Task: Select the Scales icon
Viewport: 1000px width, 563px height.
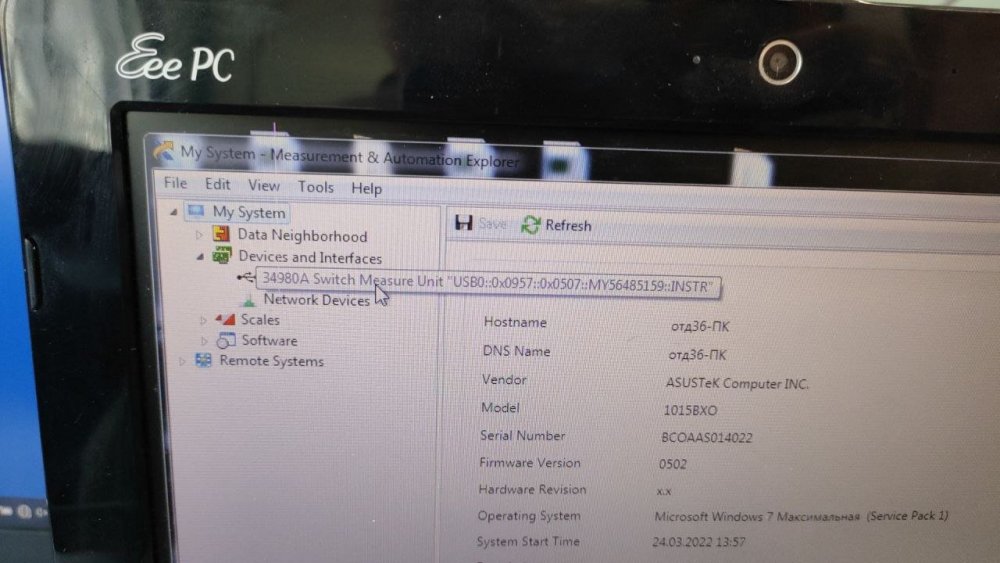Action: [225, 318]
